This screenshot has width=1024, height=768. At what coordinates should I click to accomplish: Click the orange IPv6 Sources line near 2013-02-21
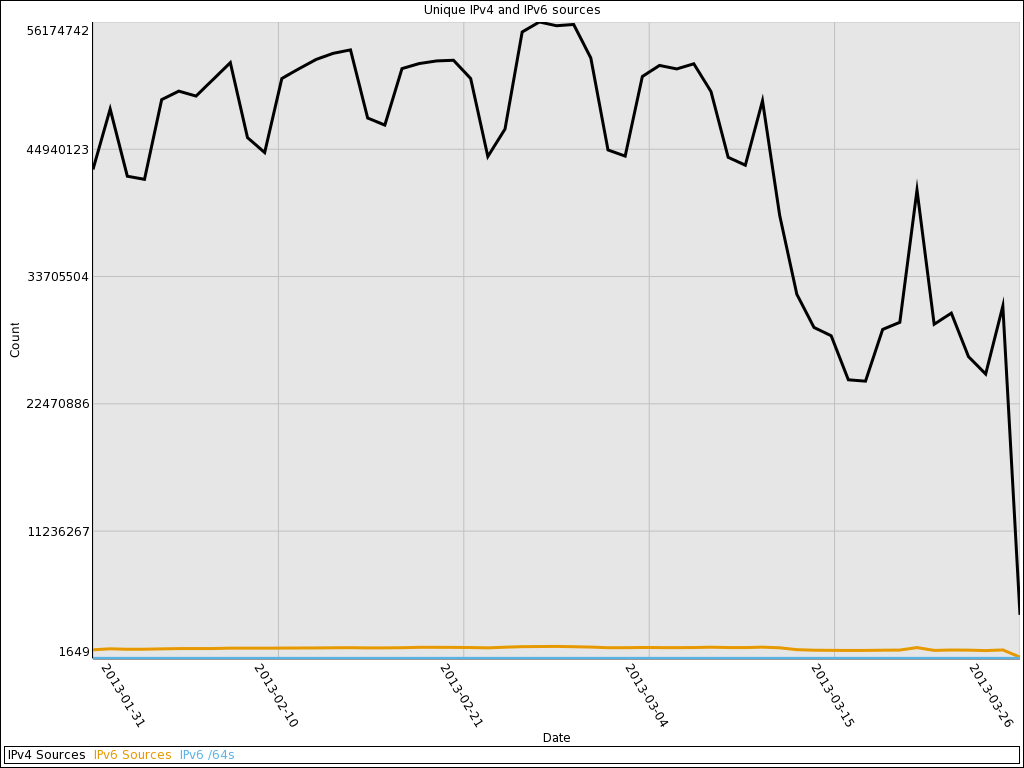click(462, 647)
